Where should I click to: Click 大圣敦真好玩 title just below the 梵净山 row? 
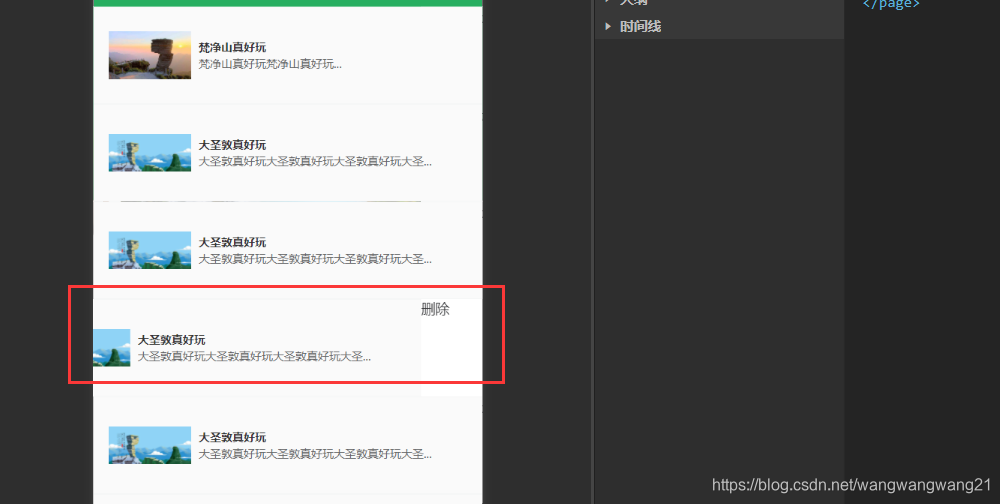click(x=232, y=145)
